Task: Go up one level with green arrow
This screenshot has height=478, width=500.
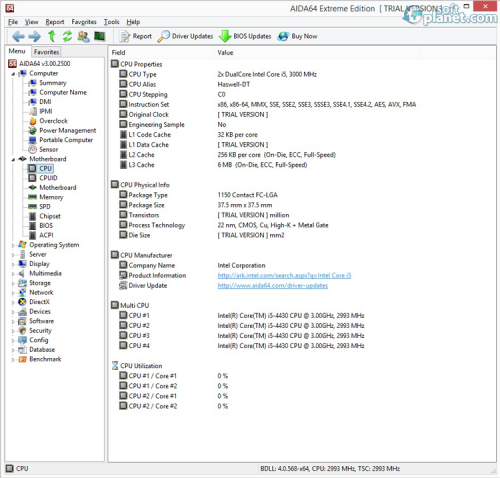Action: (x=52, y=36)
